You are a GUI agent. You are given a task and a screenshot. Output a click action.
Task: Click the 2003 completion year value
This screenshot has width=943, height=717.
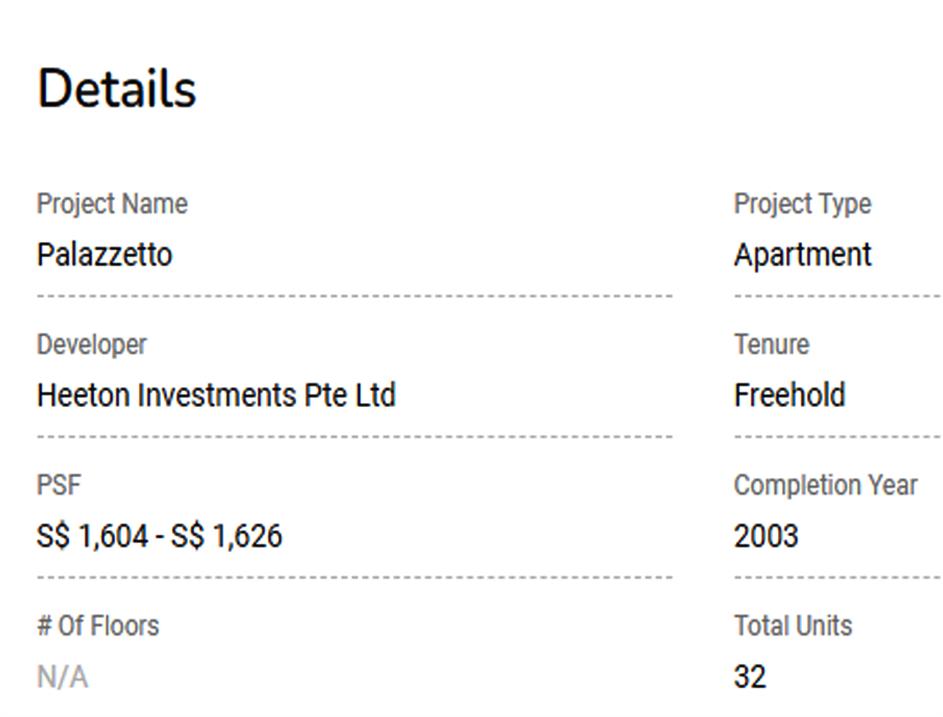click(766, 537)
